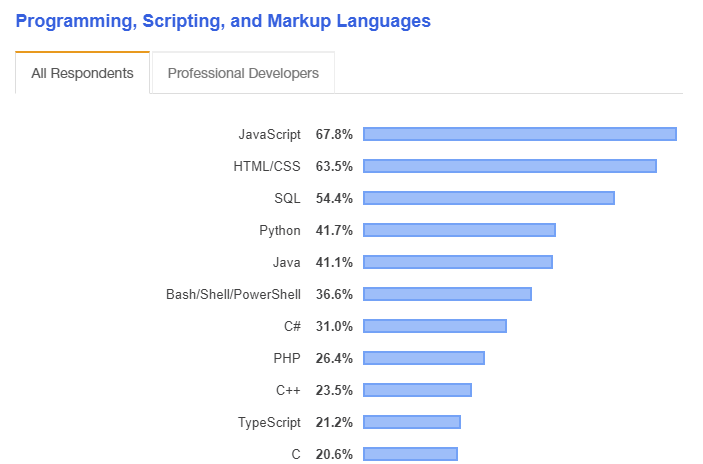Image resolution: width=703 pixels, height=464 pixels.
Task: Select the 41.1% value
Action: point(334,262)
